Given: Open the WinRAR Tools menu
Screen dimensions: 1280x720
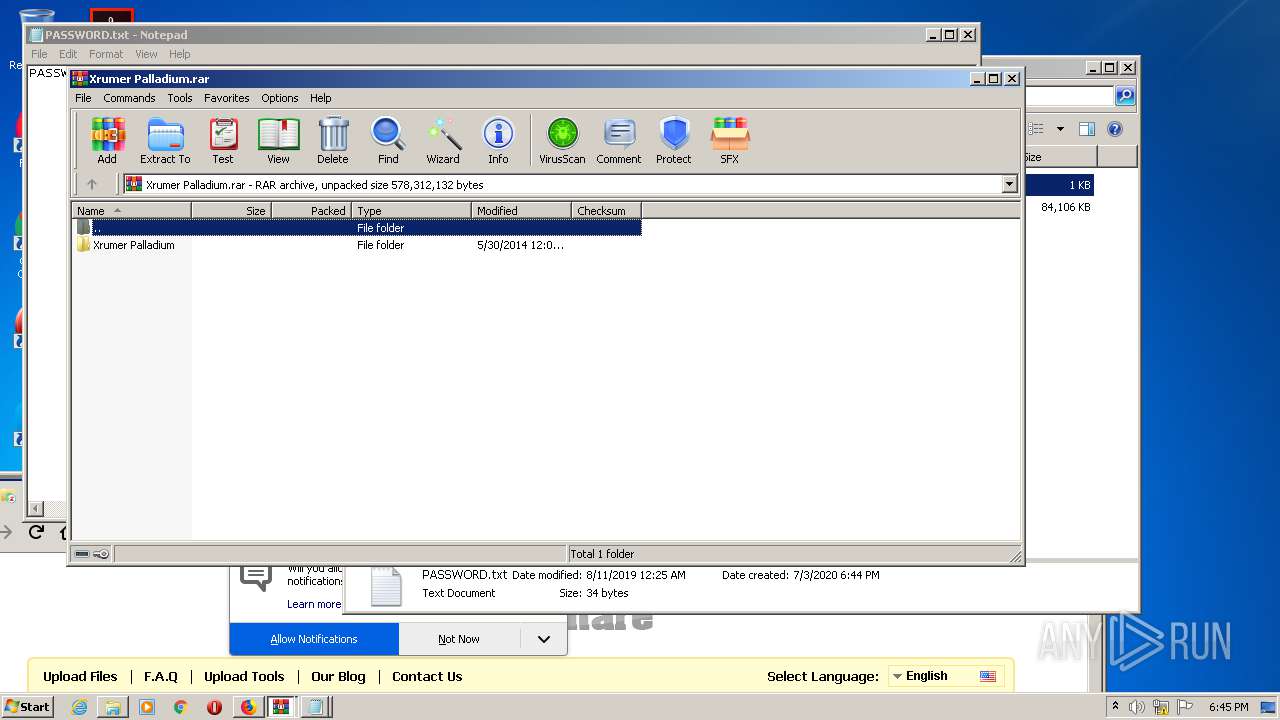Looking at the screenshot, I should [x=180, y=98].
